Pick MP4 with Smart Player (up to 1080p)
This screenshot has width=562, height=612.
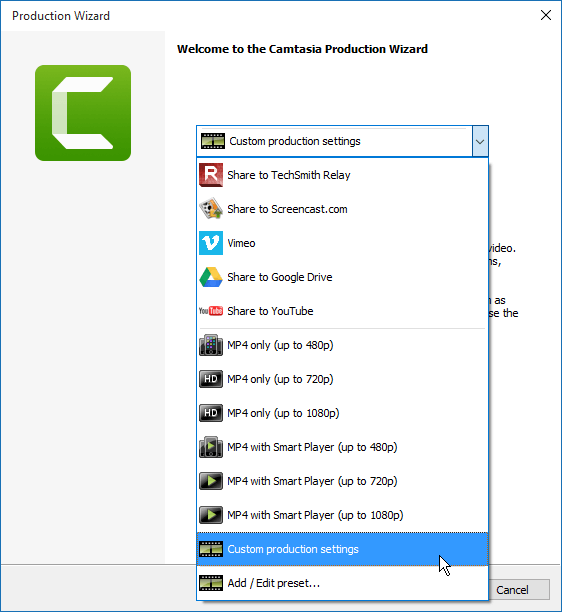[342, 515]
